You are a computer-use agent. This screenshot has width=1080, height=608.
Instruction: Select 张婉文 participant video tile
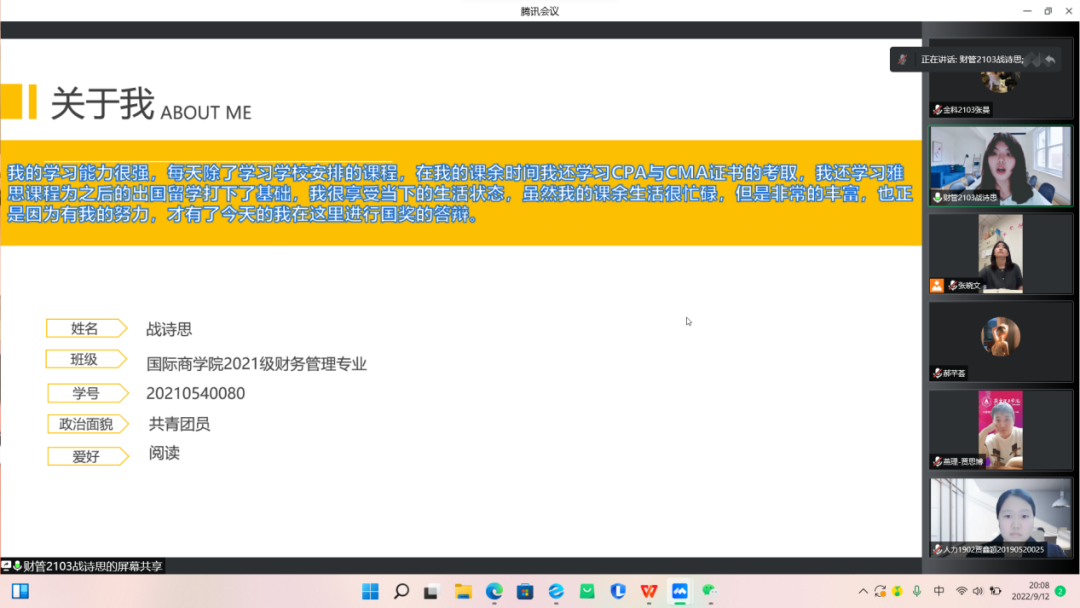coord(1000,253)
